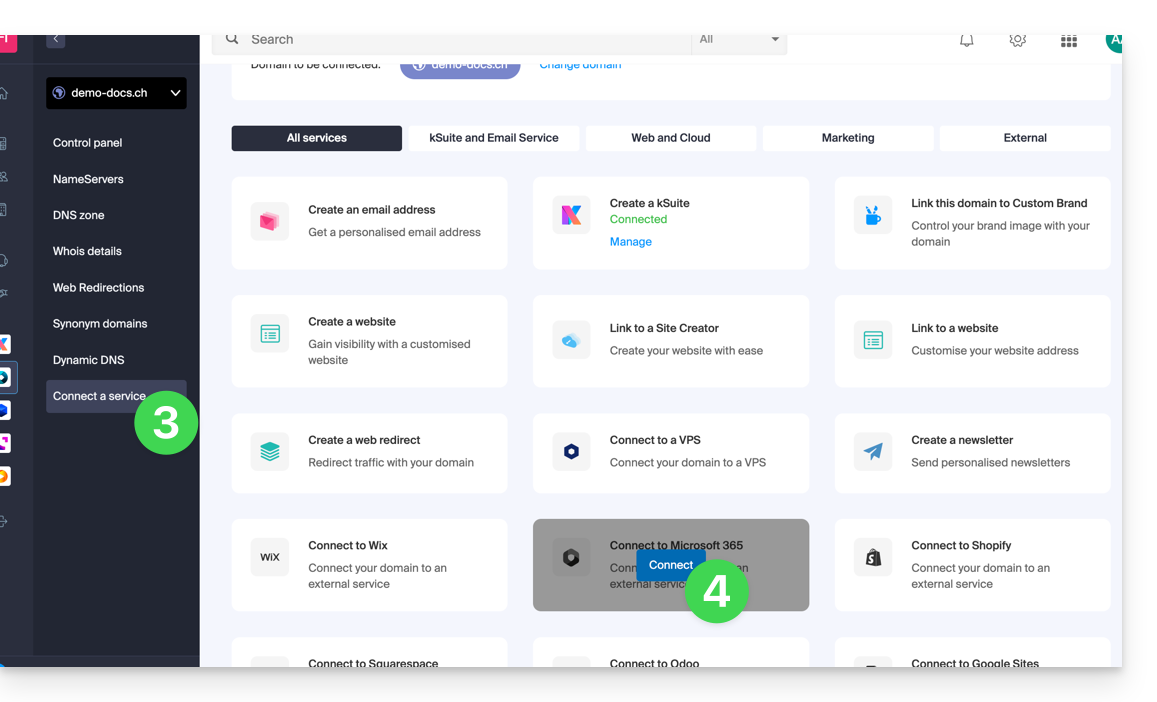Screen dimensions: 1157x702
Task: Open the Connect to Wix title
Action: (x=348, y=546)
